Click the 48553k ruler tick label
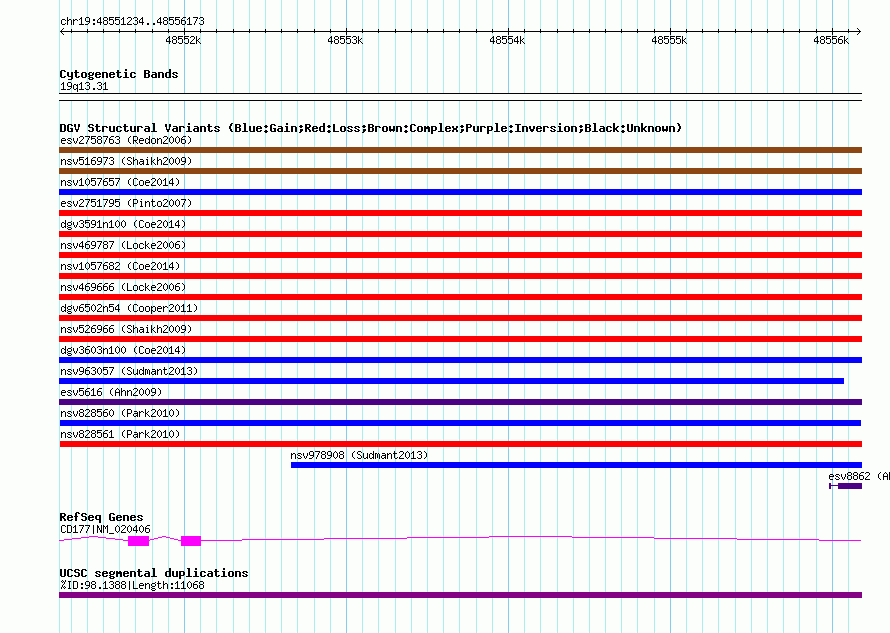 (x=345, y=40)
